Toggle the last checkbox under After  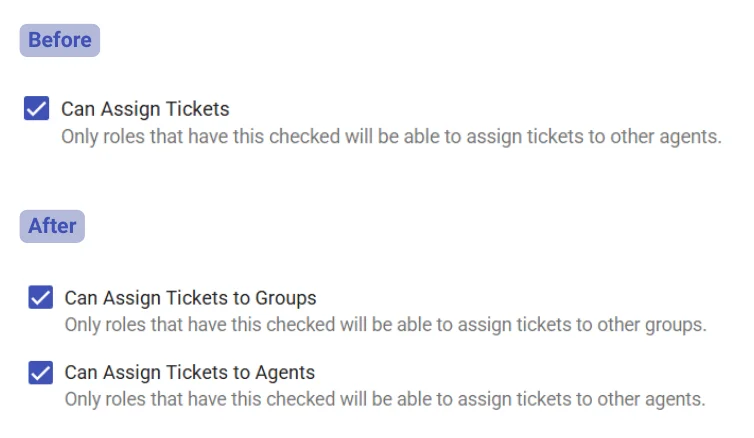41,373
